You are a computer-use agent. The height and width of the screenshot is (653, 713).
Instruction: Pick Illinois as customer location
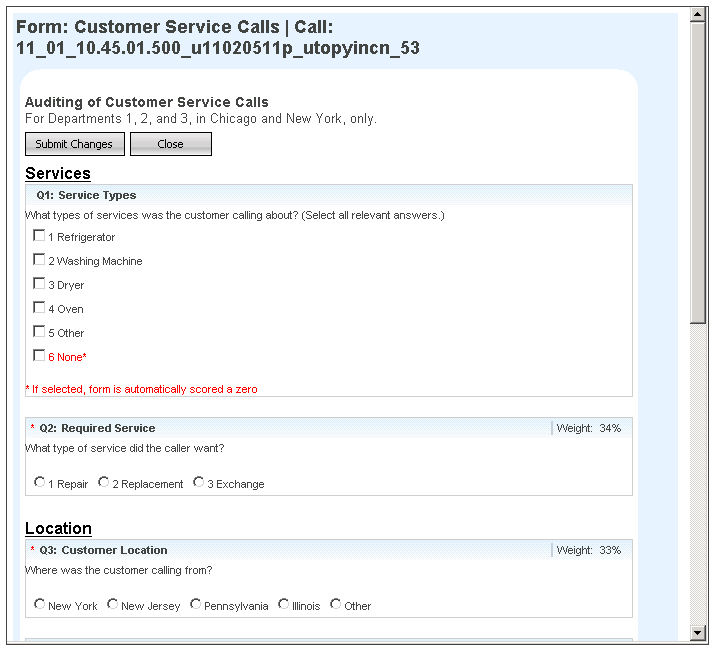click(x=284, y=605)
